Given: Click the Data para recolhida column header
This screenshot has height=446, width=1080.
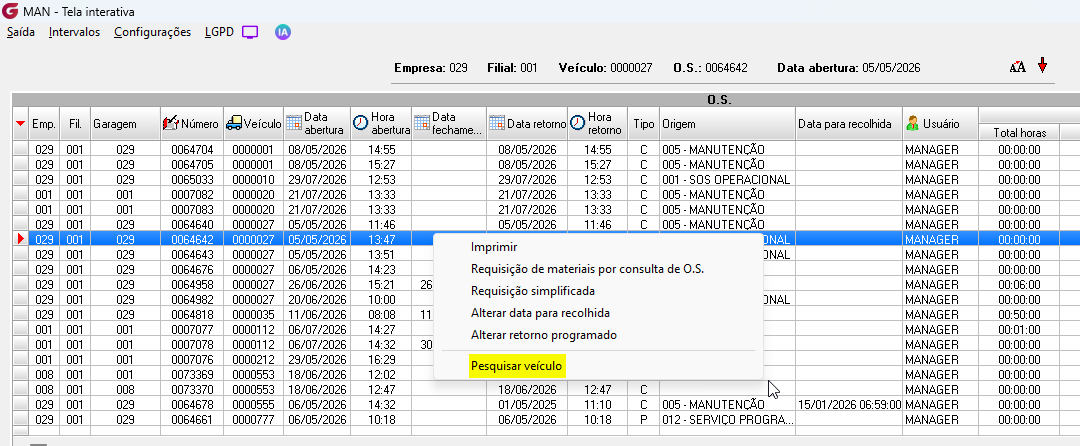Looking at the screenshot, I should (849, 124).
